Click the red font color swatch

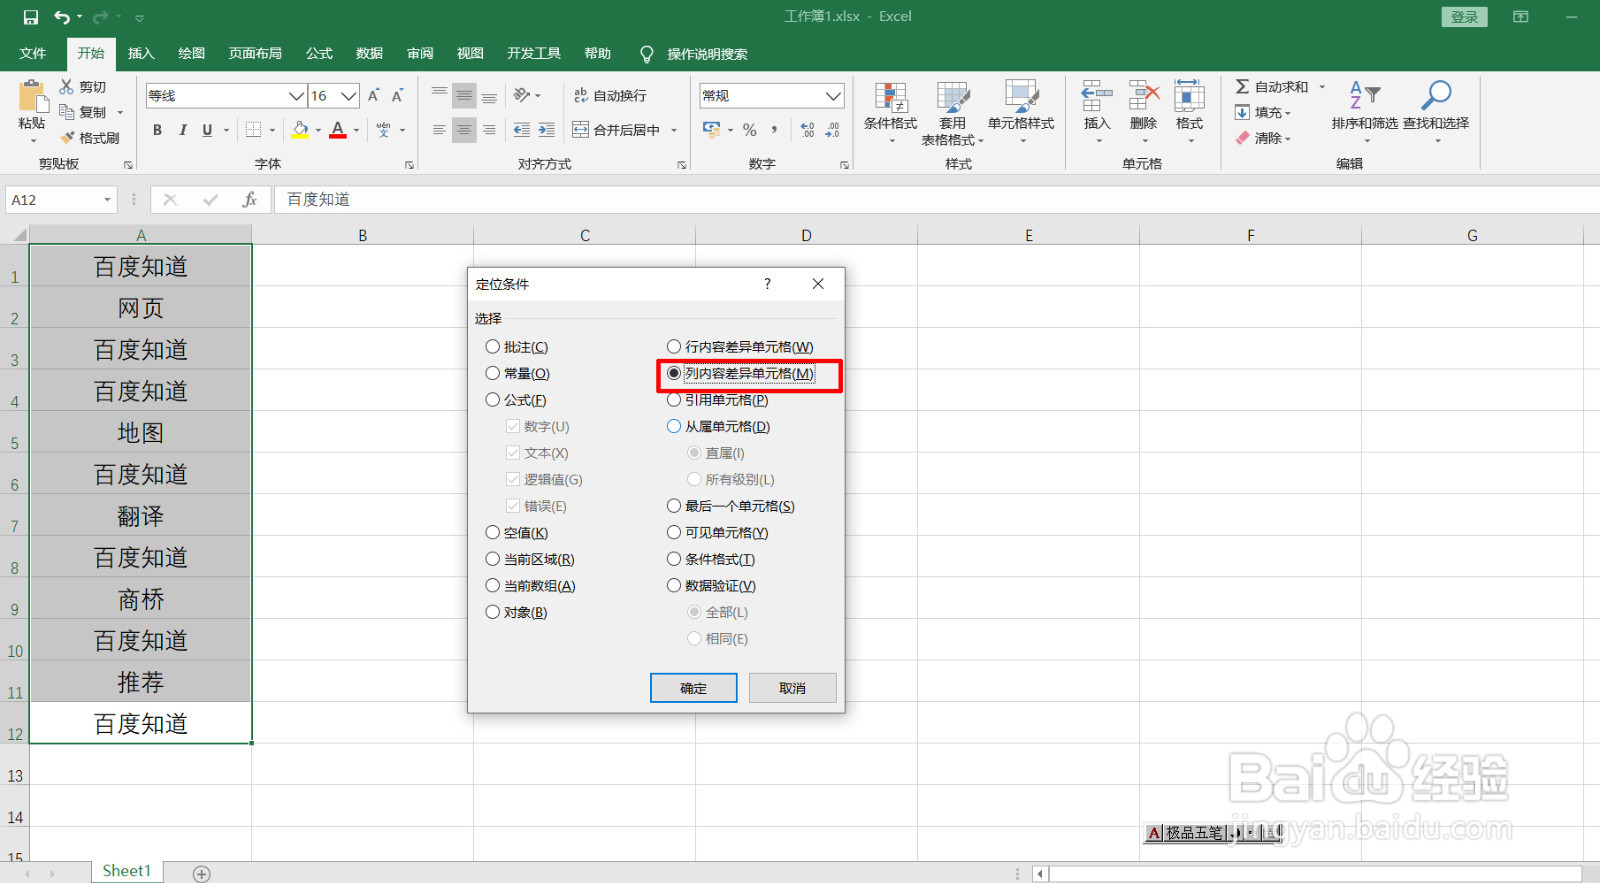click(338, 130)
